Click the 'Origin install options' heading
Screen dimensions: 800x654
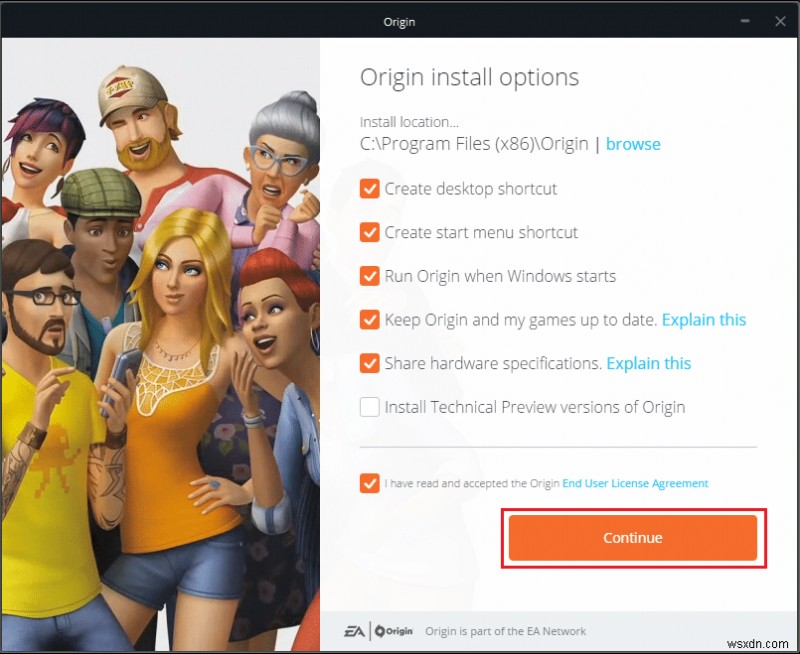469,77
